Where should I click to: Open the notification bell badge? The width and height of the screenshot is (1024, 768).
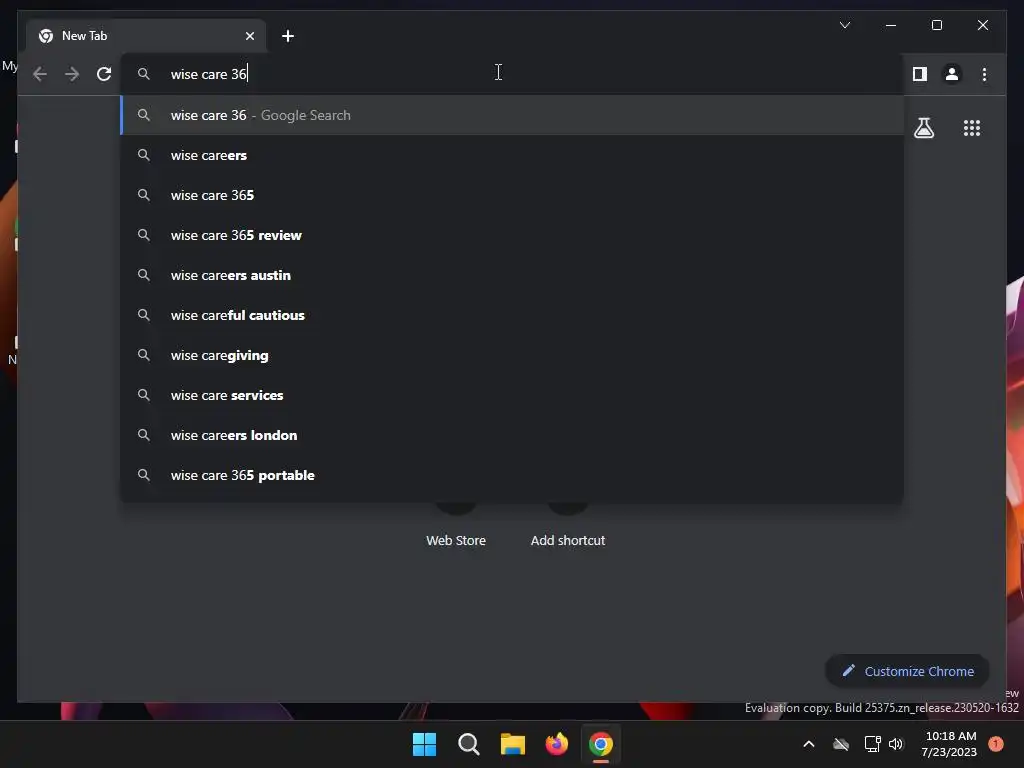(x=996, y=744)
